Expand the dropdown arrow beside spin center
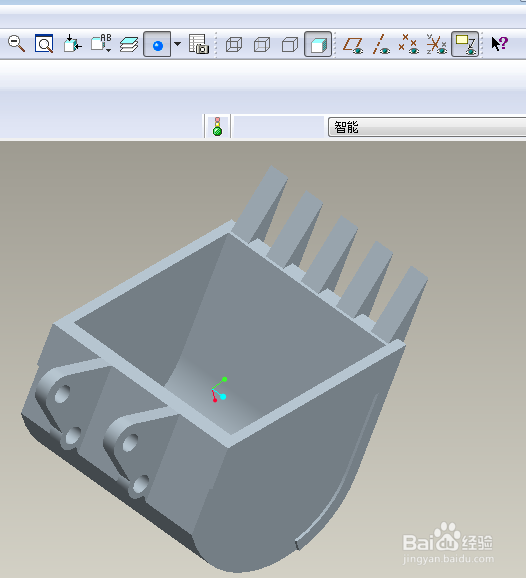The image size is (526, 578). click(177, 44)
